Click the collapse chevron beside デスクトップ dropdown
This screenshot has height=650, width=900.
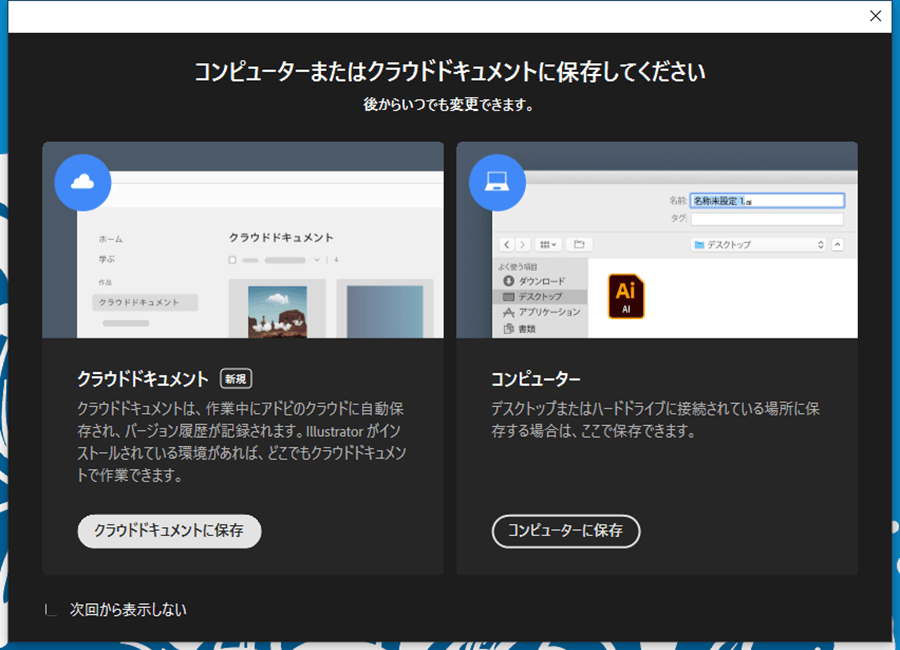[837, 245]
